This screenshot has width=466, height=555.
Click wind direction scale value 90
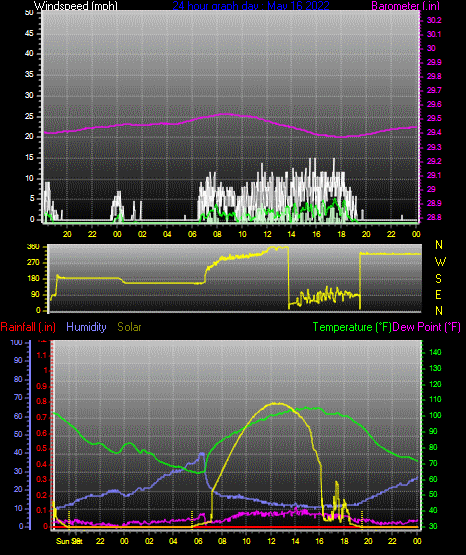pos(35,295)
